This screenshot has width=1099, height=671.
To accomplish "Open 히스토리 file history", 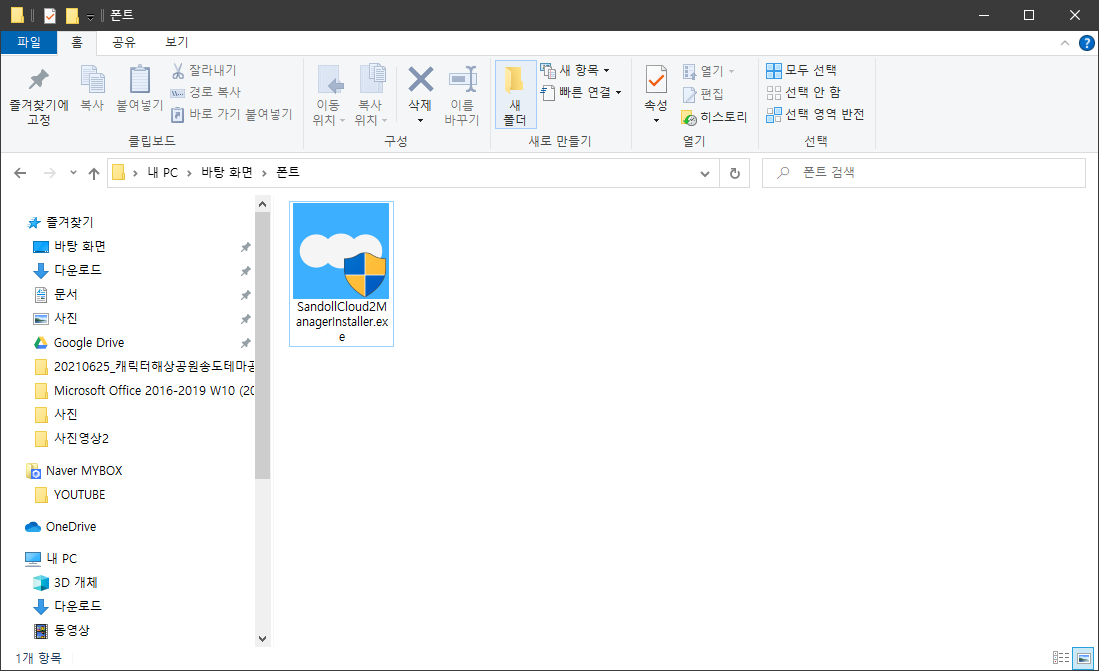I will point(714,117).
